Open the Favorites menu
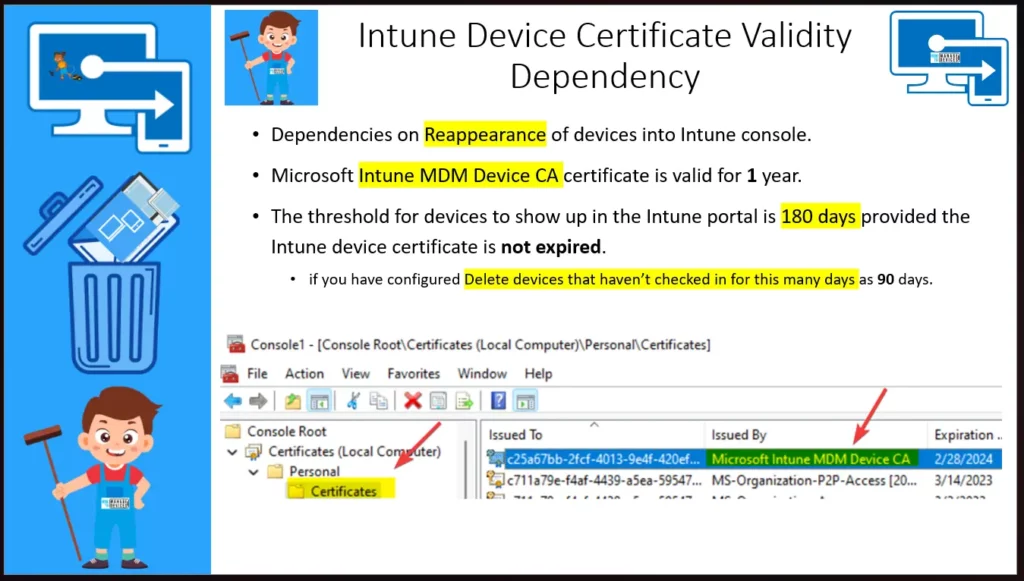1024x581 pixels. click(x=413, y=373)
